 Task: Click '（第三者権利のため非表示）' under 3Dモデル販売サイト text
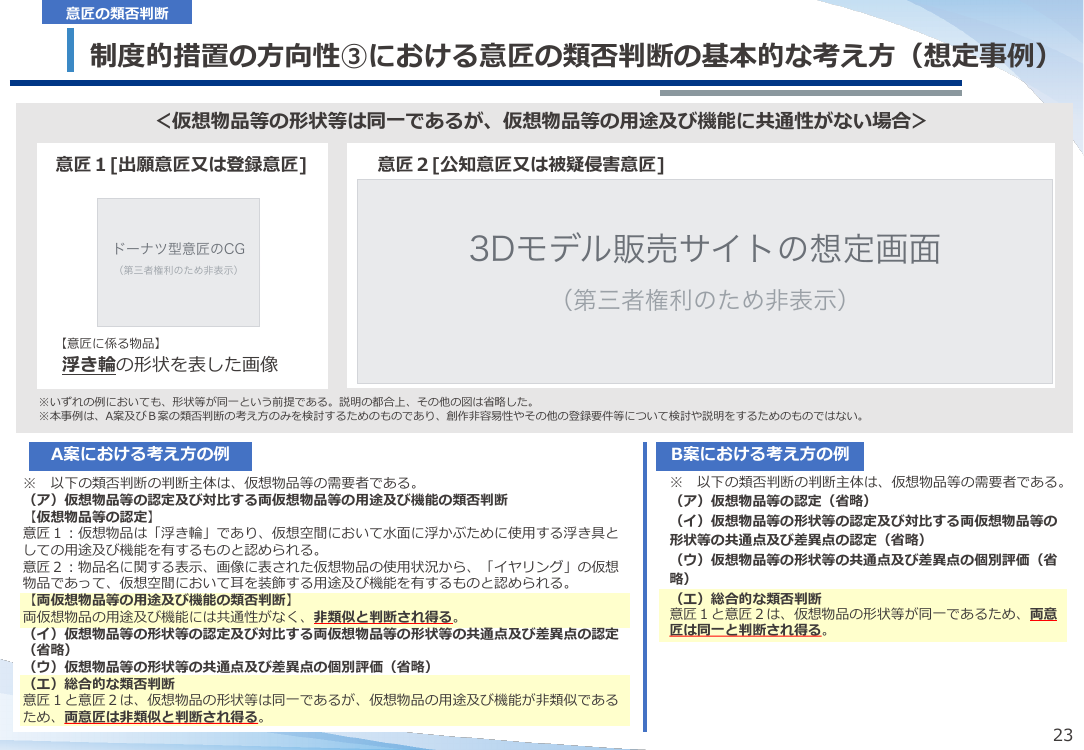click(x=704, y=300)
